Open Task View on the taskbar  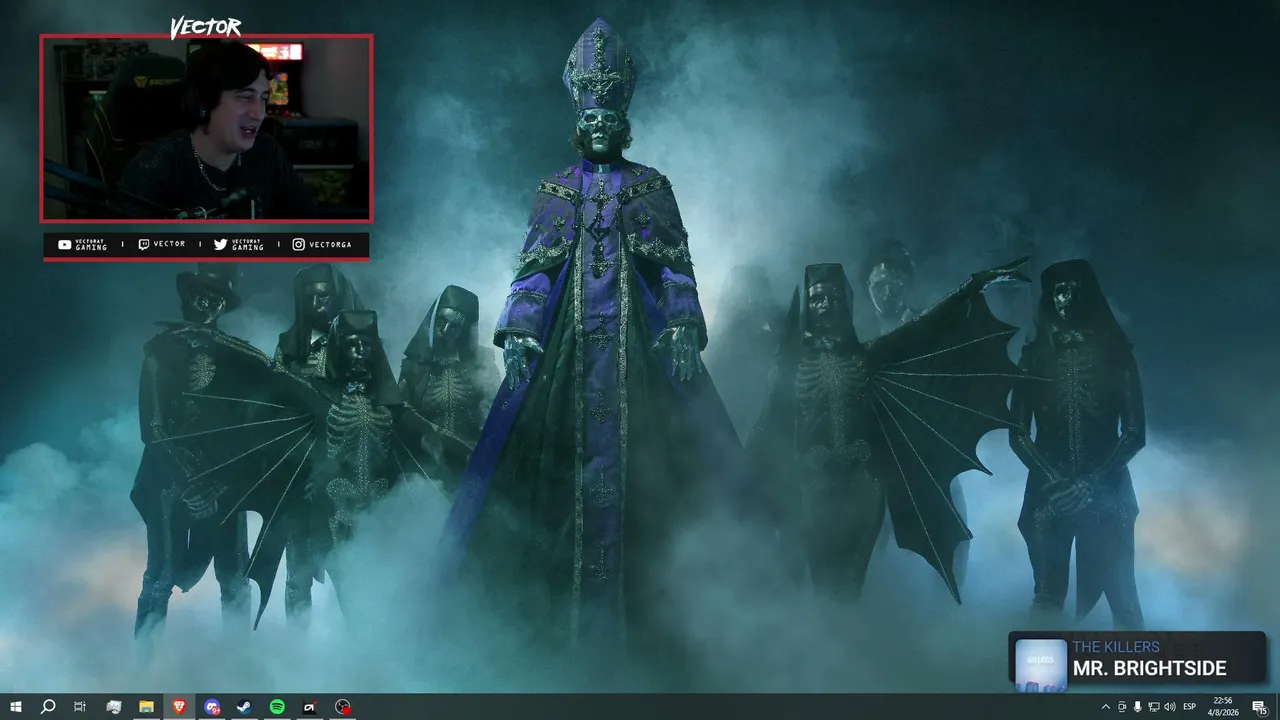[80, 707]
